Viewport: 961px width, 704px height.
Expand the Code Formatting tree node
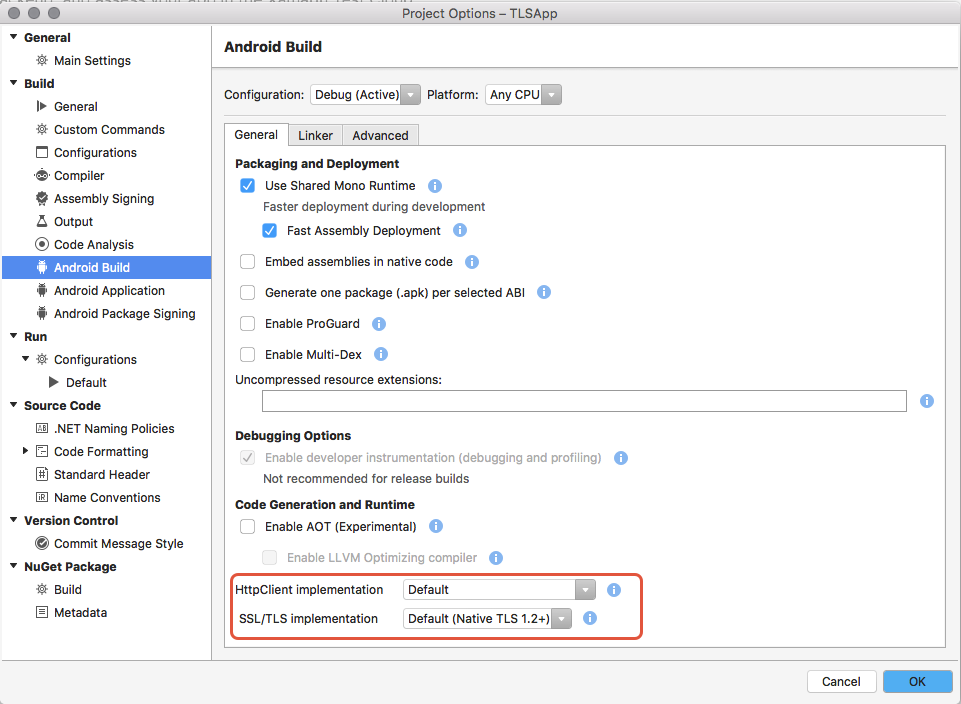[x=26, y=451]
